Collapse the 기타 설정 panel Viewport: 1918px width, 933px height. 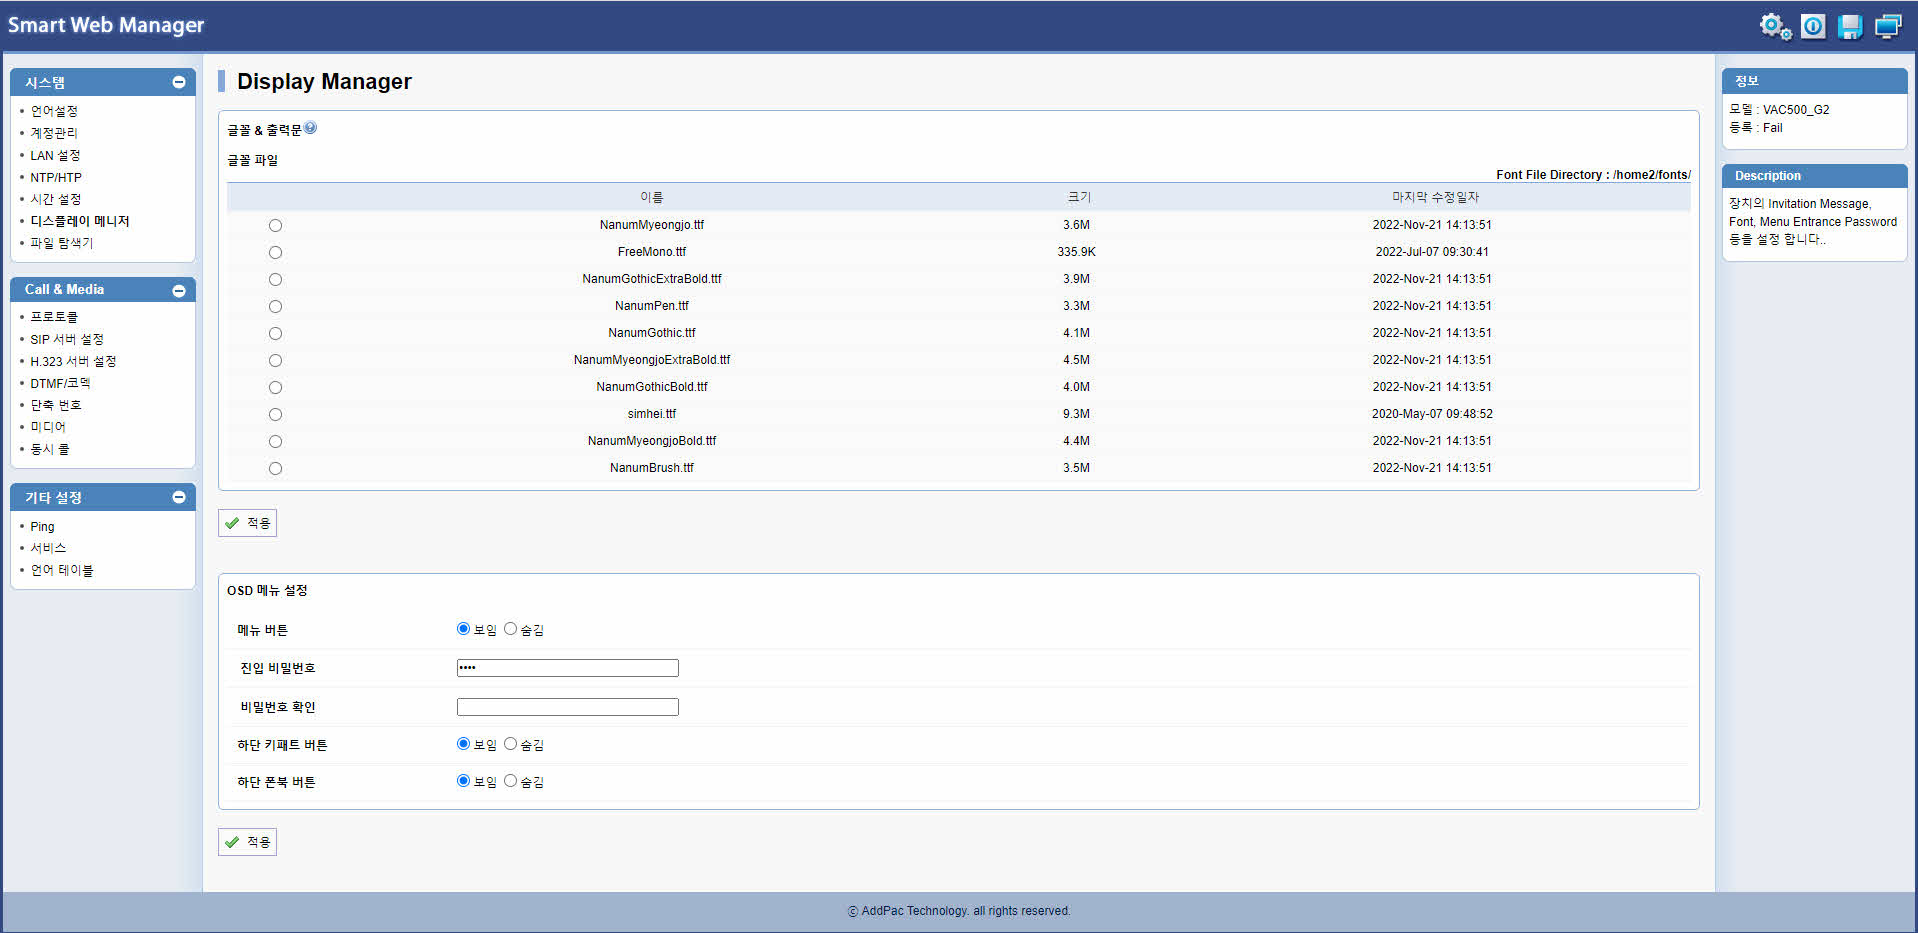179,497
